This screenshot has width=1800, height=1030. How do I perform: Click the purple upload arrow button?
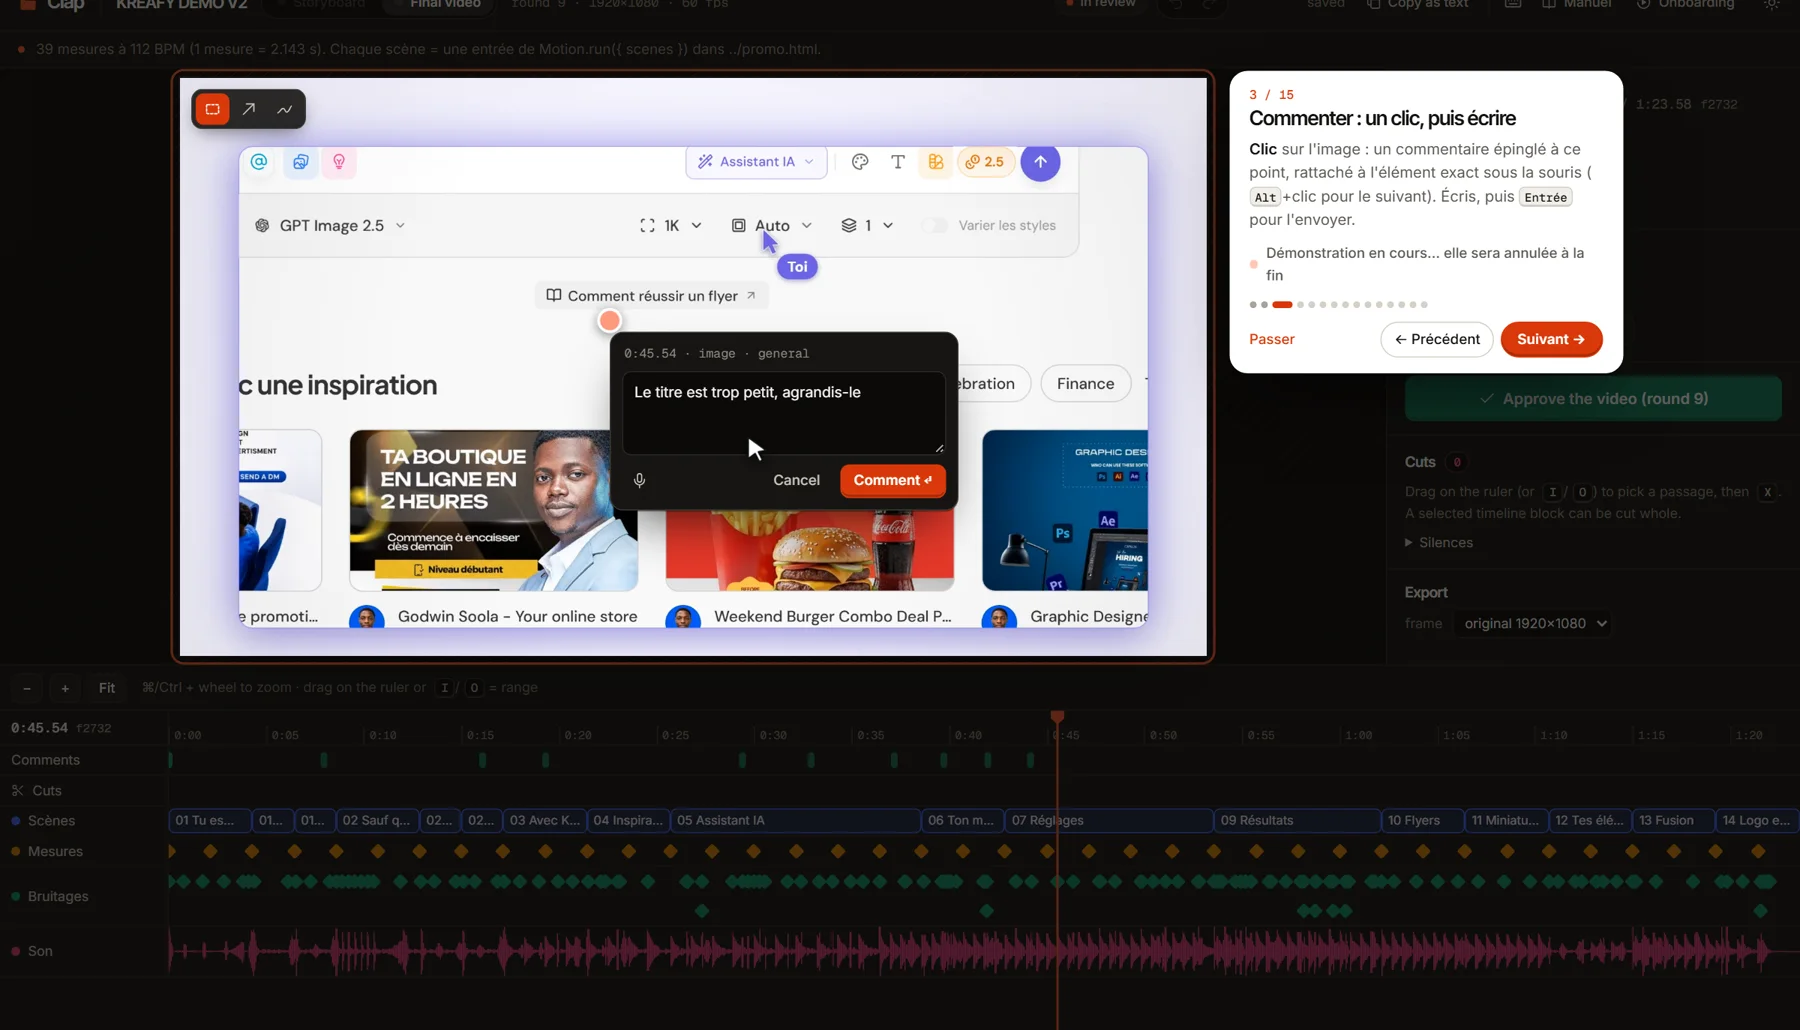[x=1040, y=162]
